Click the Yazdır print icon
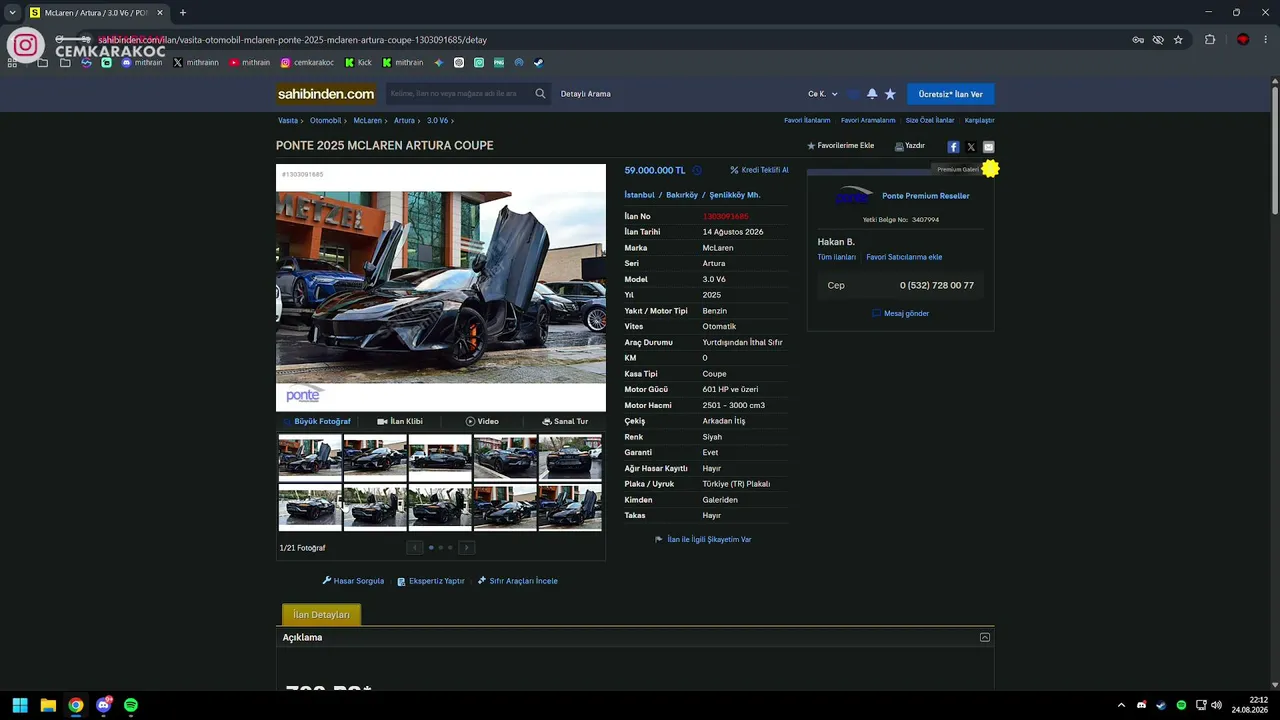The width and height of the screenshot is (1280, 720). click(899, 146)
